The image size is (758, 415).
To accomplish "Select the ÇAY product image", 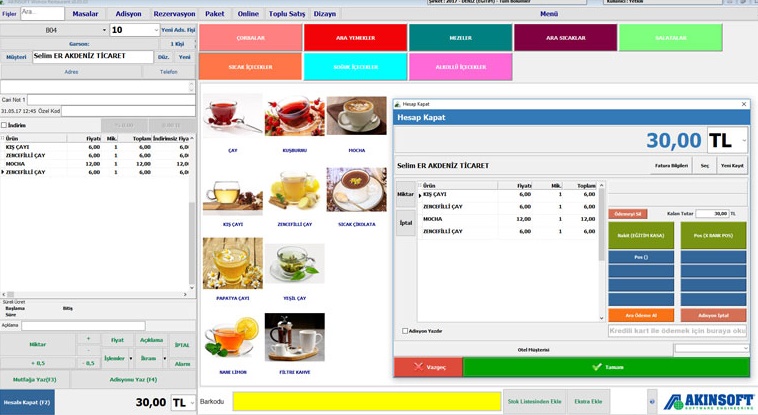I will point(233,116).
